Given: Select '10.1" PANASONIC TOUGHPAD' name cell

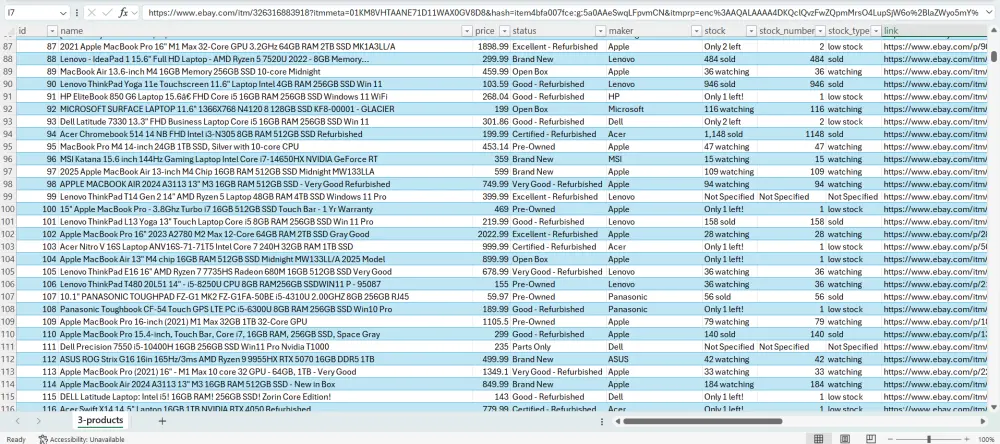Looking at the screenshot, I should click(x=265, y=297).
